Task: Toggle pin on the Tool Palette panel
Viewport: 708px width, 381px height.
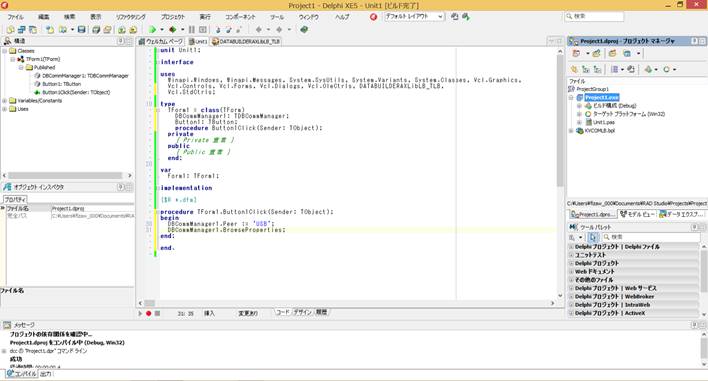Action: coord(694,227)
